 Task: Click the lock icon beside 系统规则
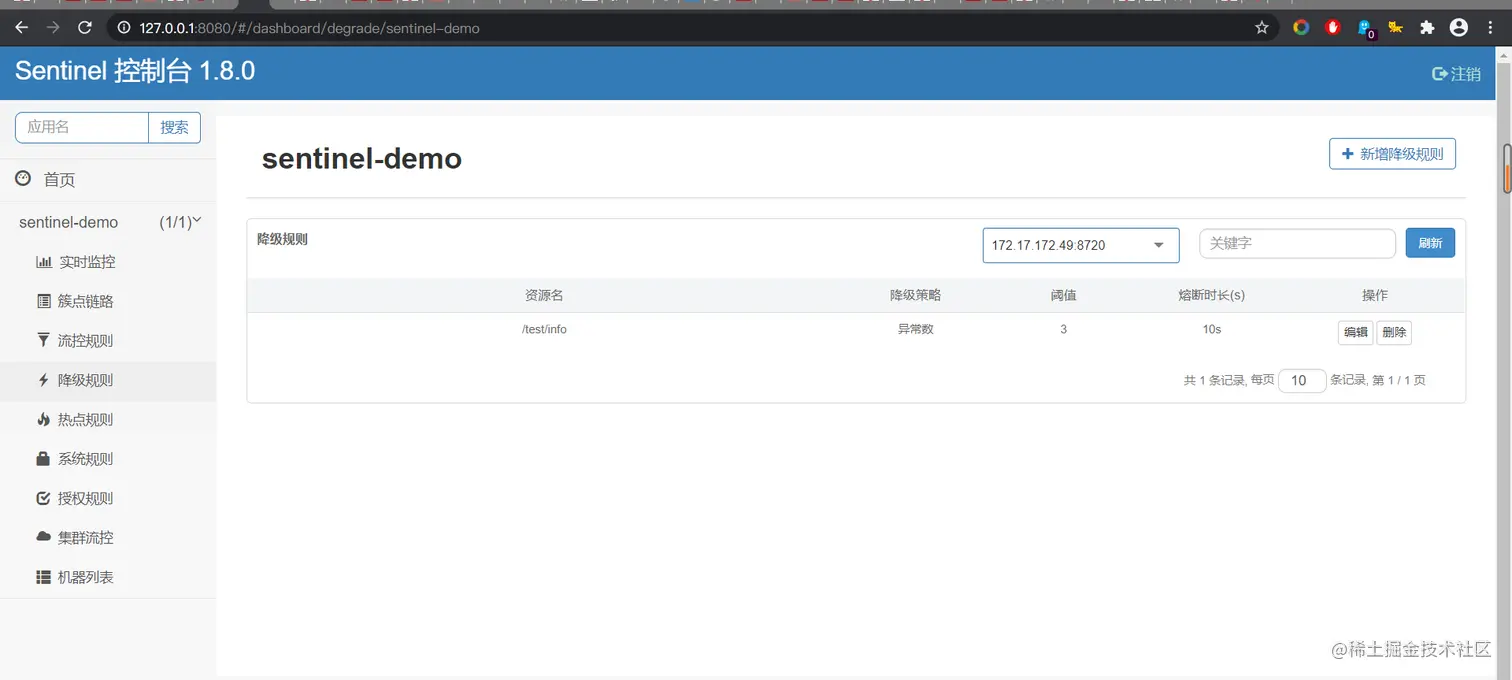tap(43, 458)
